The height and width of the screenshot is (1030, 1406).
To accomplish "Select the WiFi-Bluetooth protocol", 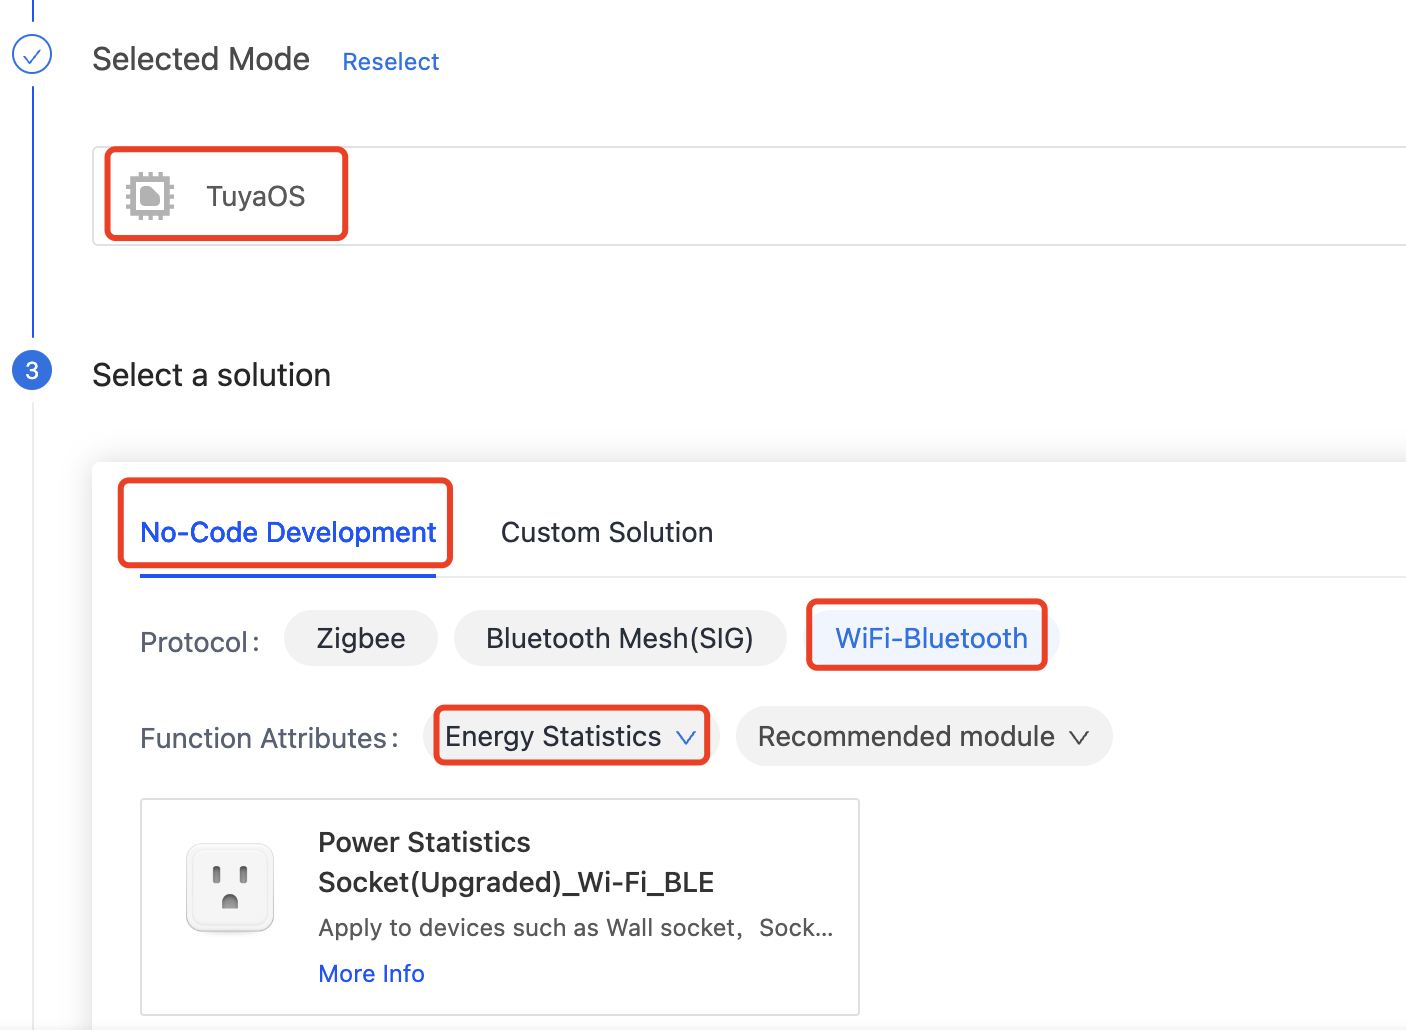I will pos(931,638).
